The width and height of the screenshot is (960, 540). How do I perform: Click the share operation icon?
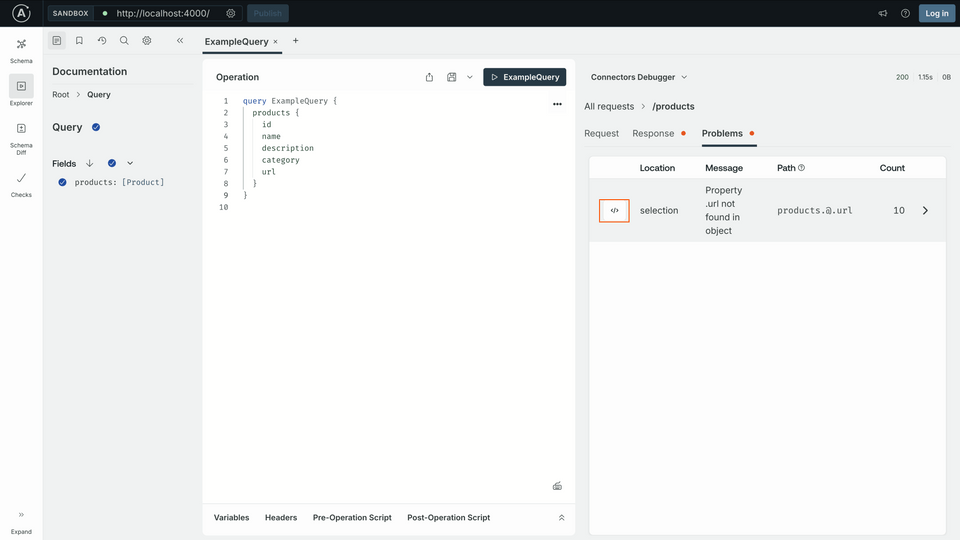point(430,77)
